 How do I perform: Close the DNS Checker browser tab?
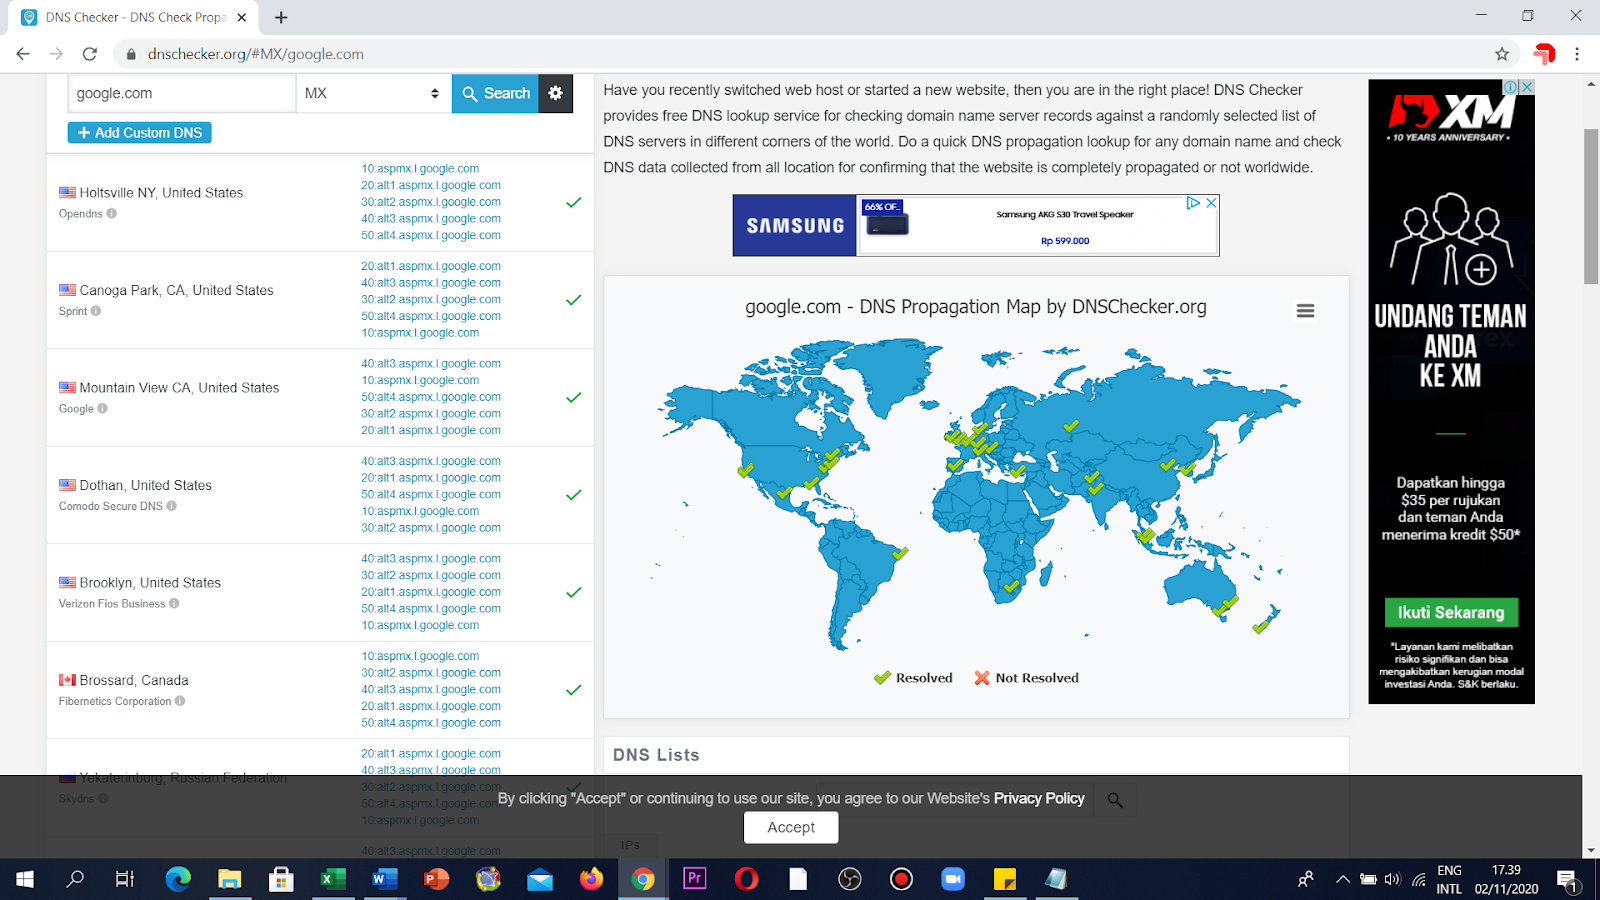point(242,17)
